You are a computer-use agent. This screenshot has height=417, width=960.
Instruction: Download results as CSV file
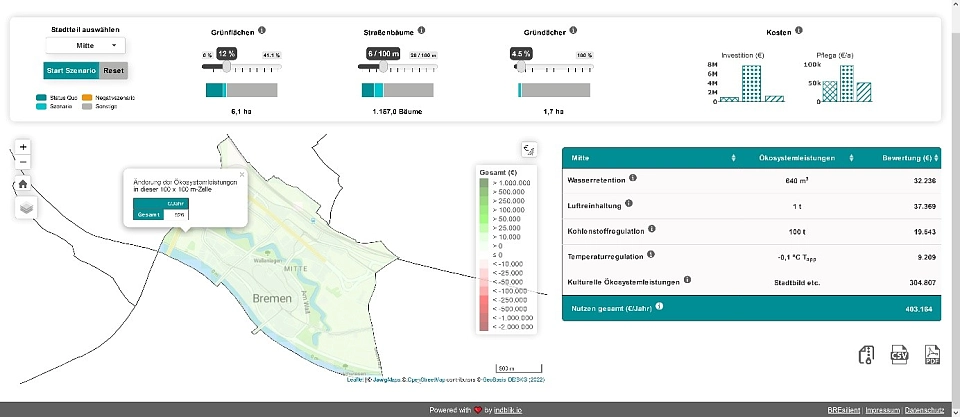point(898,355)
